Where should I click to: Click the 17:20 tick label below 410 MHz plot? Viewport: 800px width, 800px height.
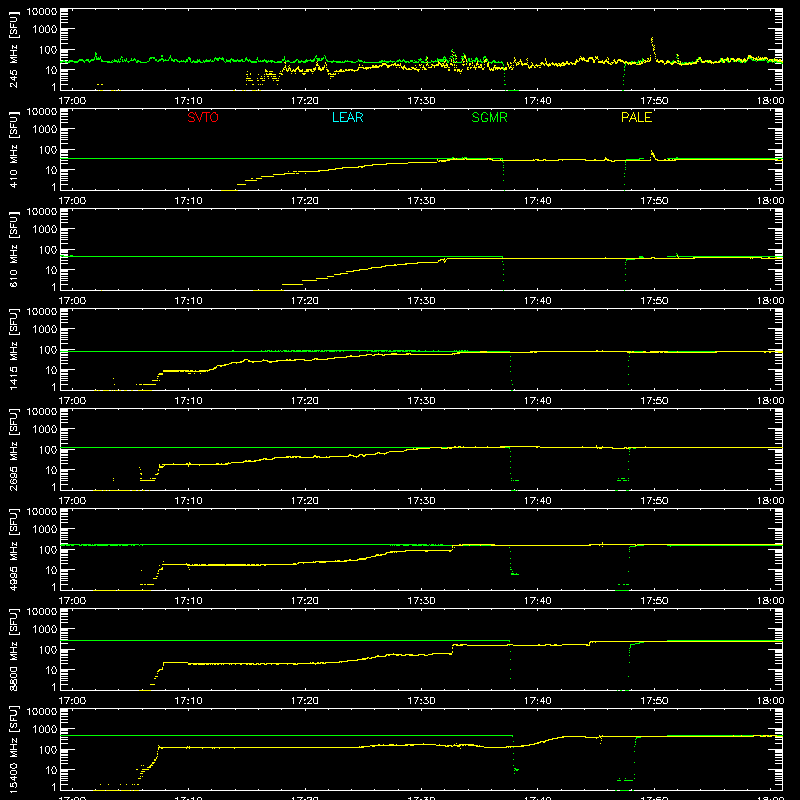tap(305, 201)
